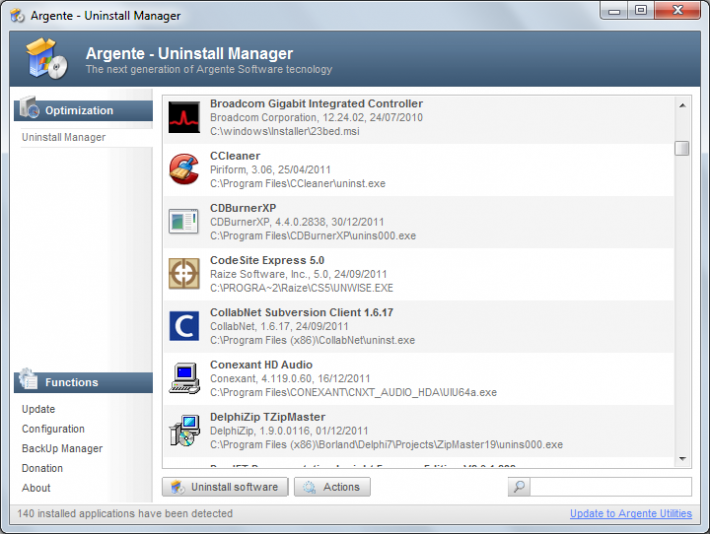This screenshot has height=534, width=710.
Task: Open the BackUp Manager function
Action: (x=62, y=448)
